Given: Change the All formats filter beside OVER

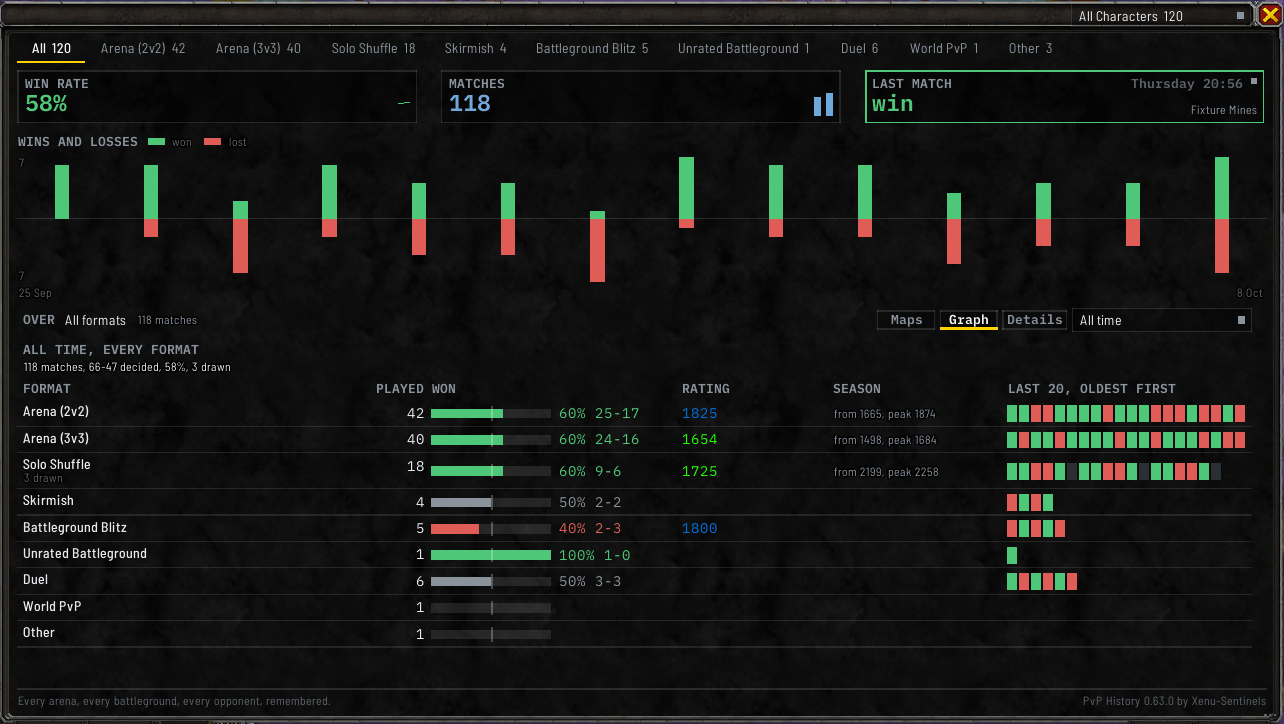Looking at the screenshot, I should pos(95,320).
